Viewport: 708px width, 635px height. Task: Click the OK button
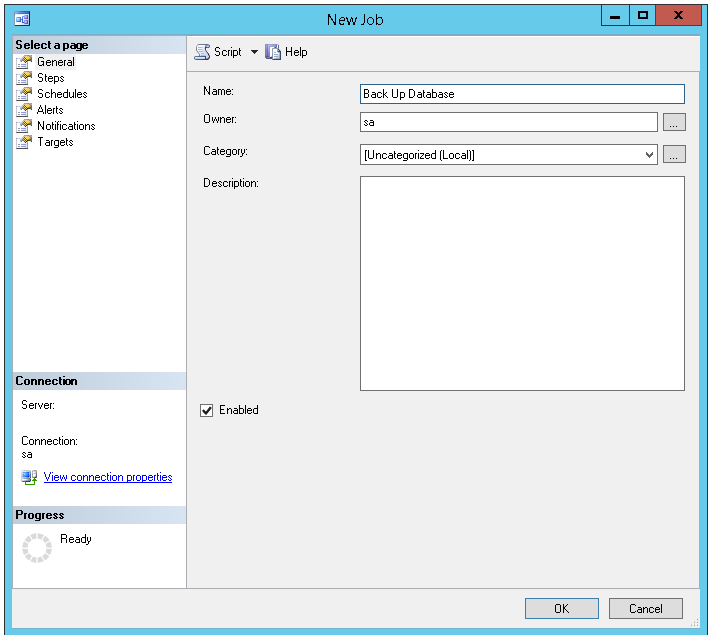(x=562, y=608)
